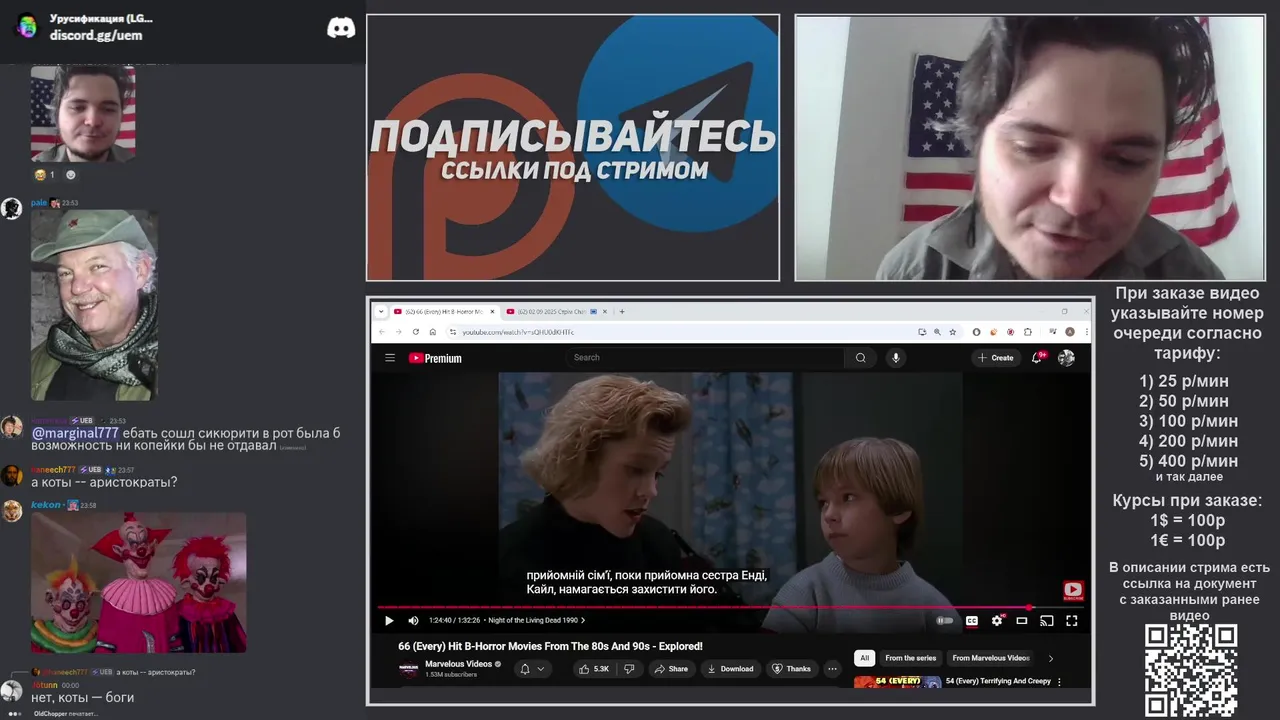Toggle closed captions with the CC button
The height and width of the screenshot is (720, 1280).
[x=971, y=620]
